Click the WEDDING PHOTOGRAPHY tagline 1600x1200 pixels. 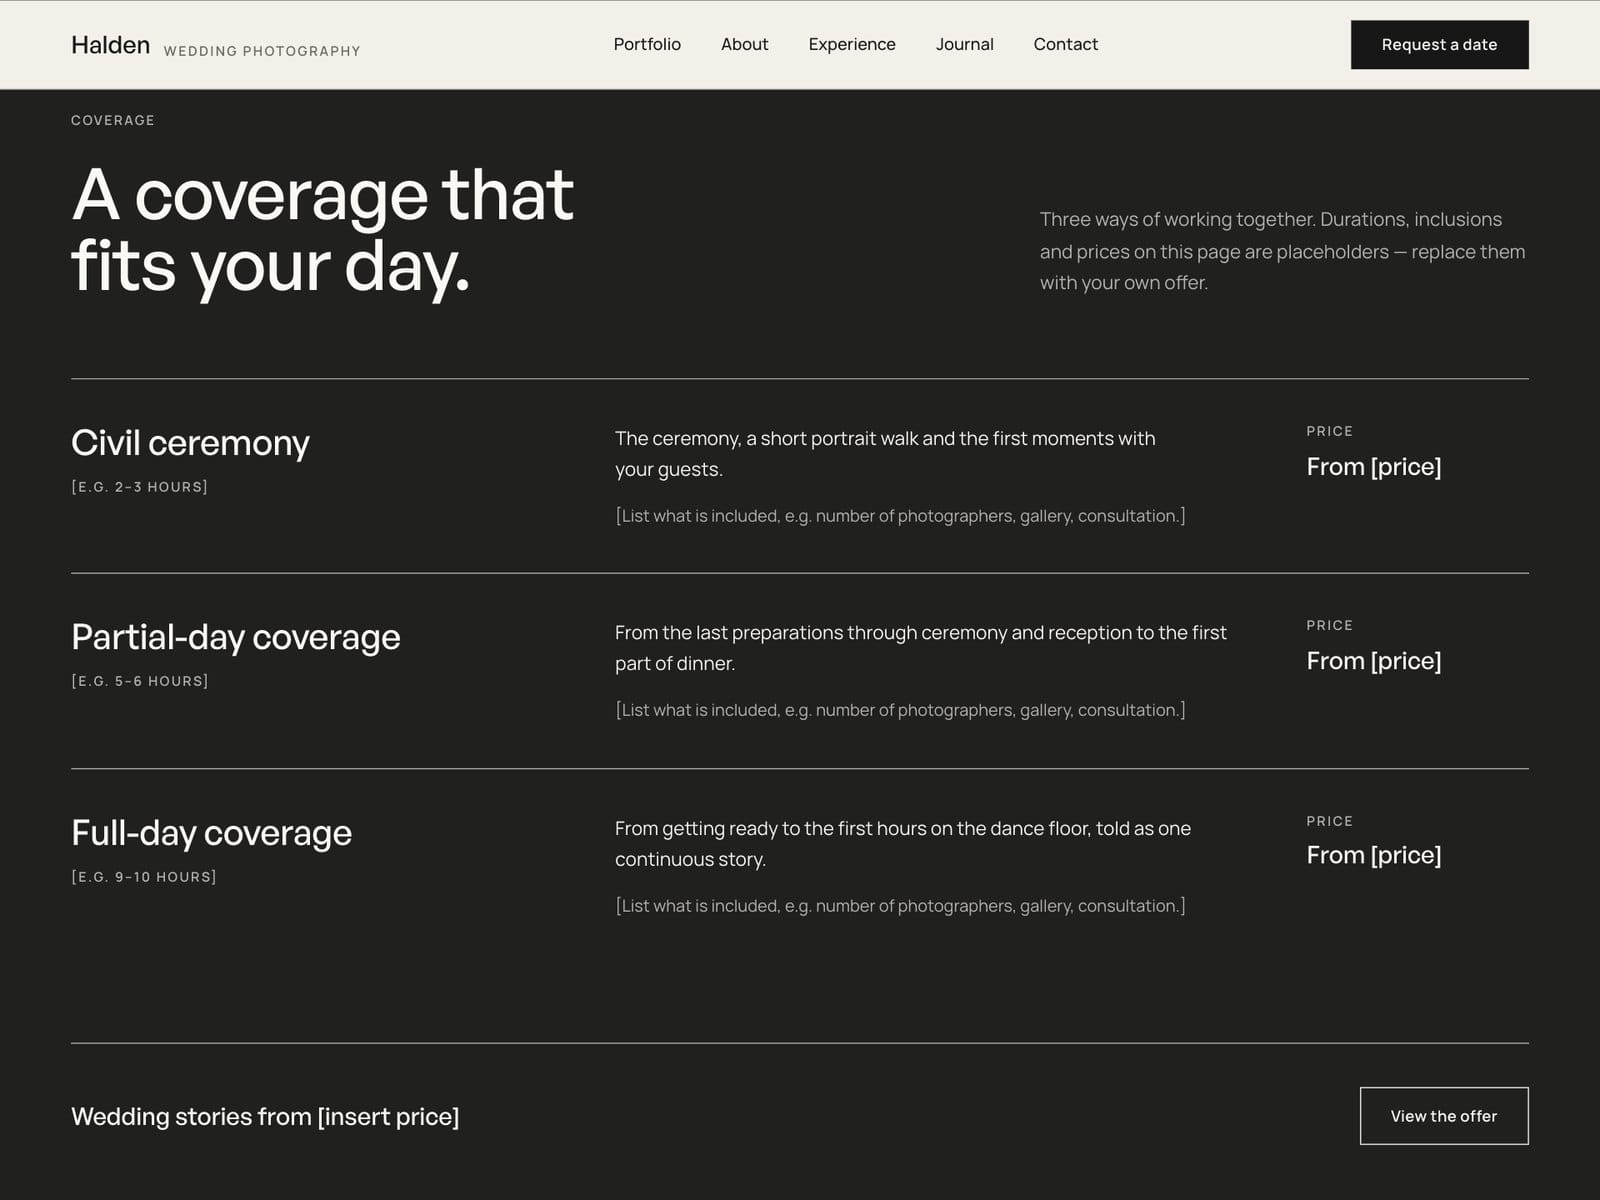(x=262, y=51)
